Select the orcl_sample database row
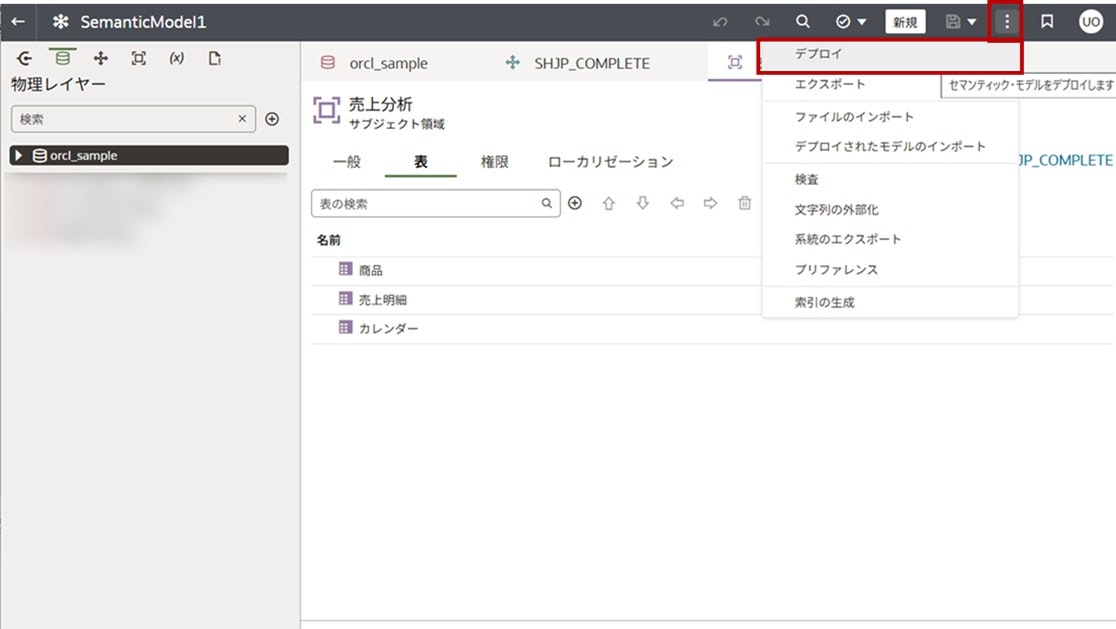This screenshot has height=629, width=1116. click(149, 155)
